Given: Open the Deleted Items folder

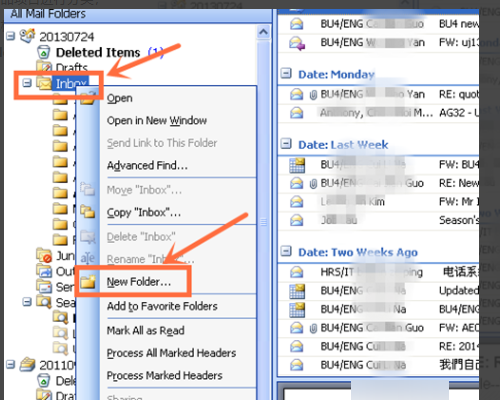Looking at the screenshot, I should [98, 52].
